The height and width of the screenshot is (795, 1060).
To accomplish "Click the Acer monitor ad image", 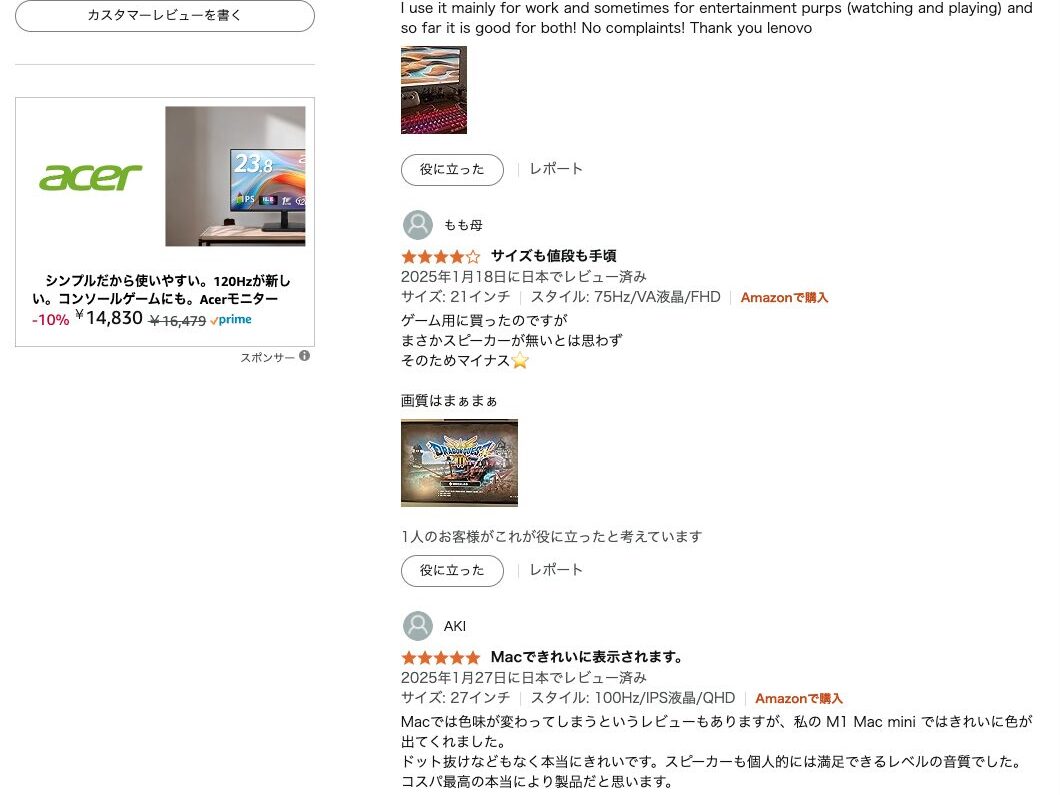I will pyautogui.click(x=235, y=176).
